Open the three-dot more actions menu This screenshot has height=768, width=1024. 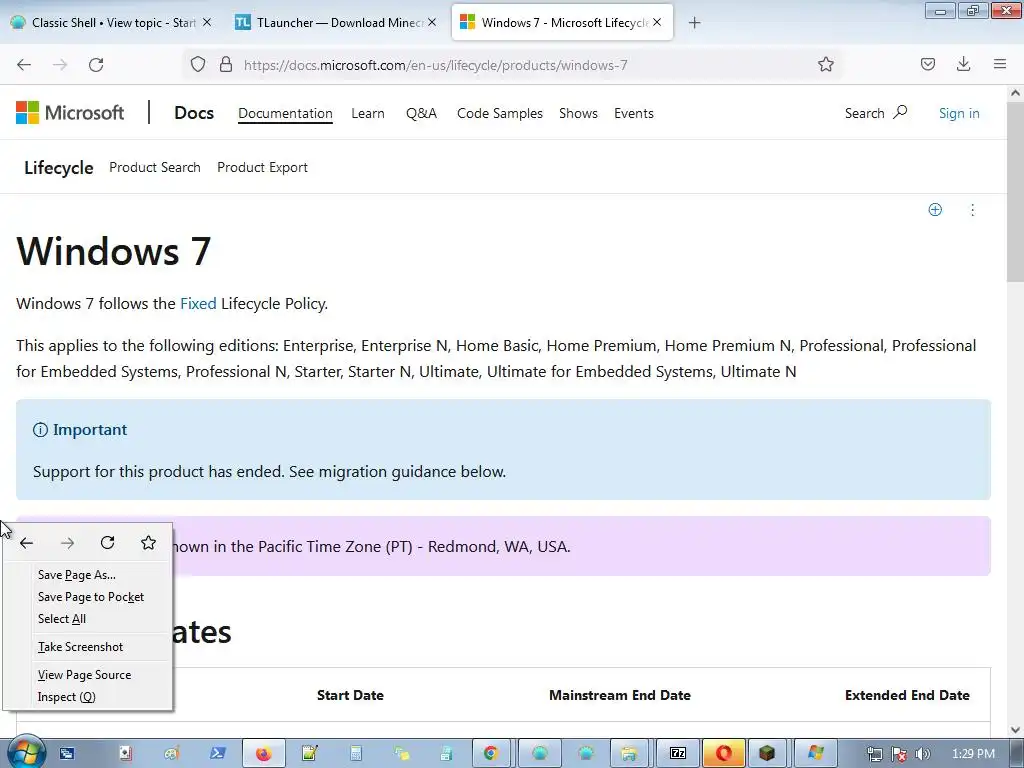point(972,210)
